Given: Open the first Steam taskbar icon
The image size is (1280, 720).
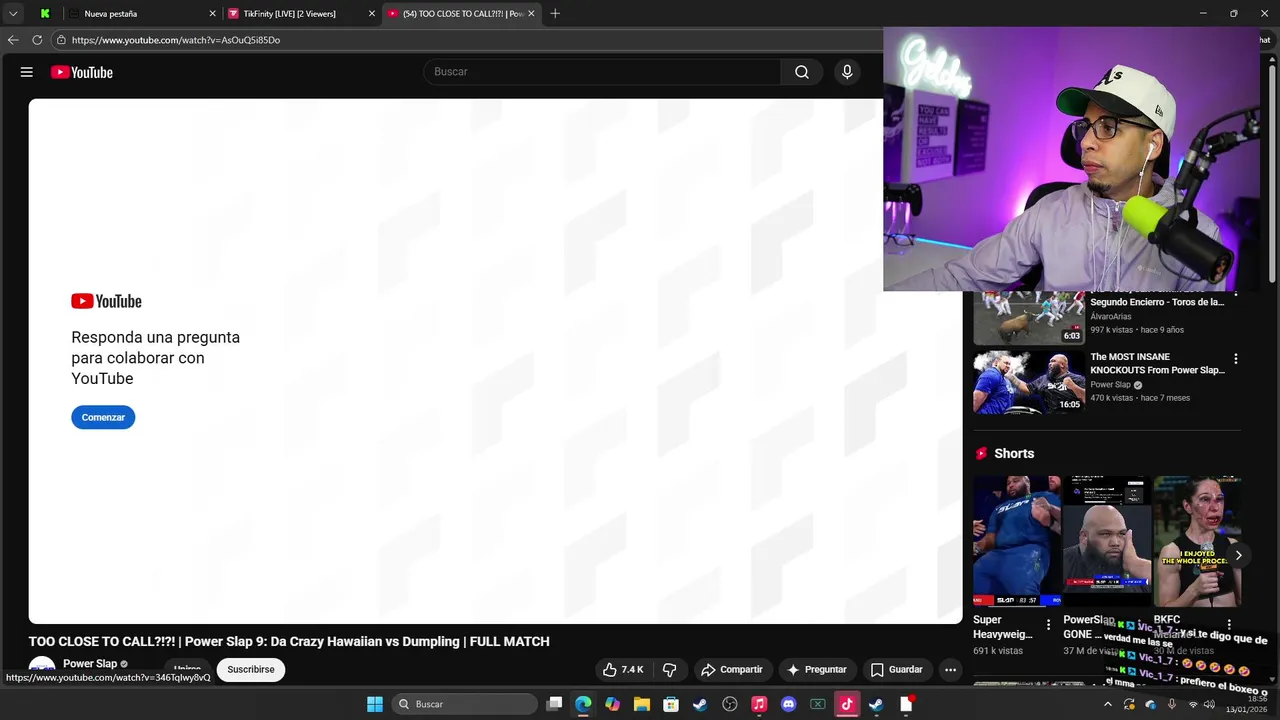Looking at the screenshot, I should pos(700,704).
